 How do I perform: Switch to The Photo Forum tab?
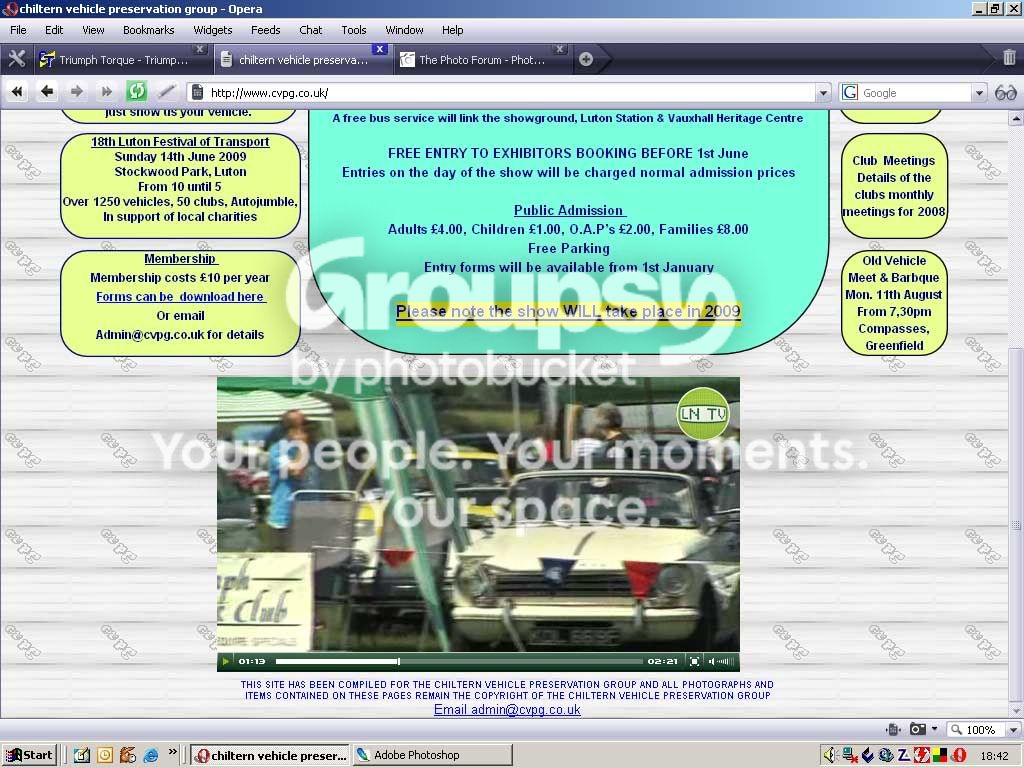coord(482,60)
